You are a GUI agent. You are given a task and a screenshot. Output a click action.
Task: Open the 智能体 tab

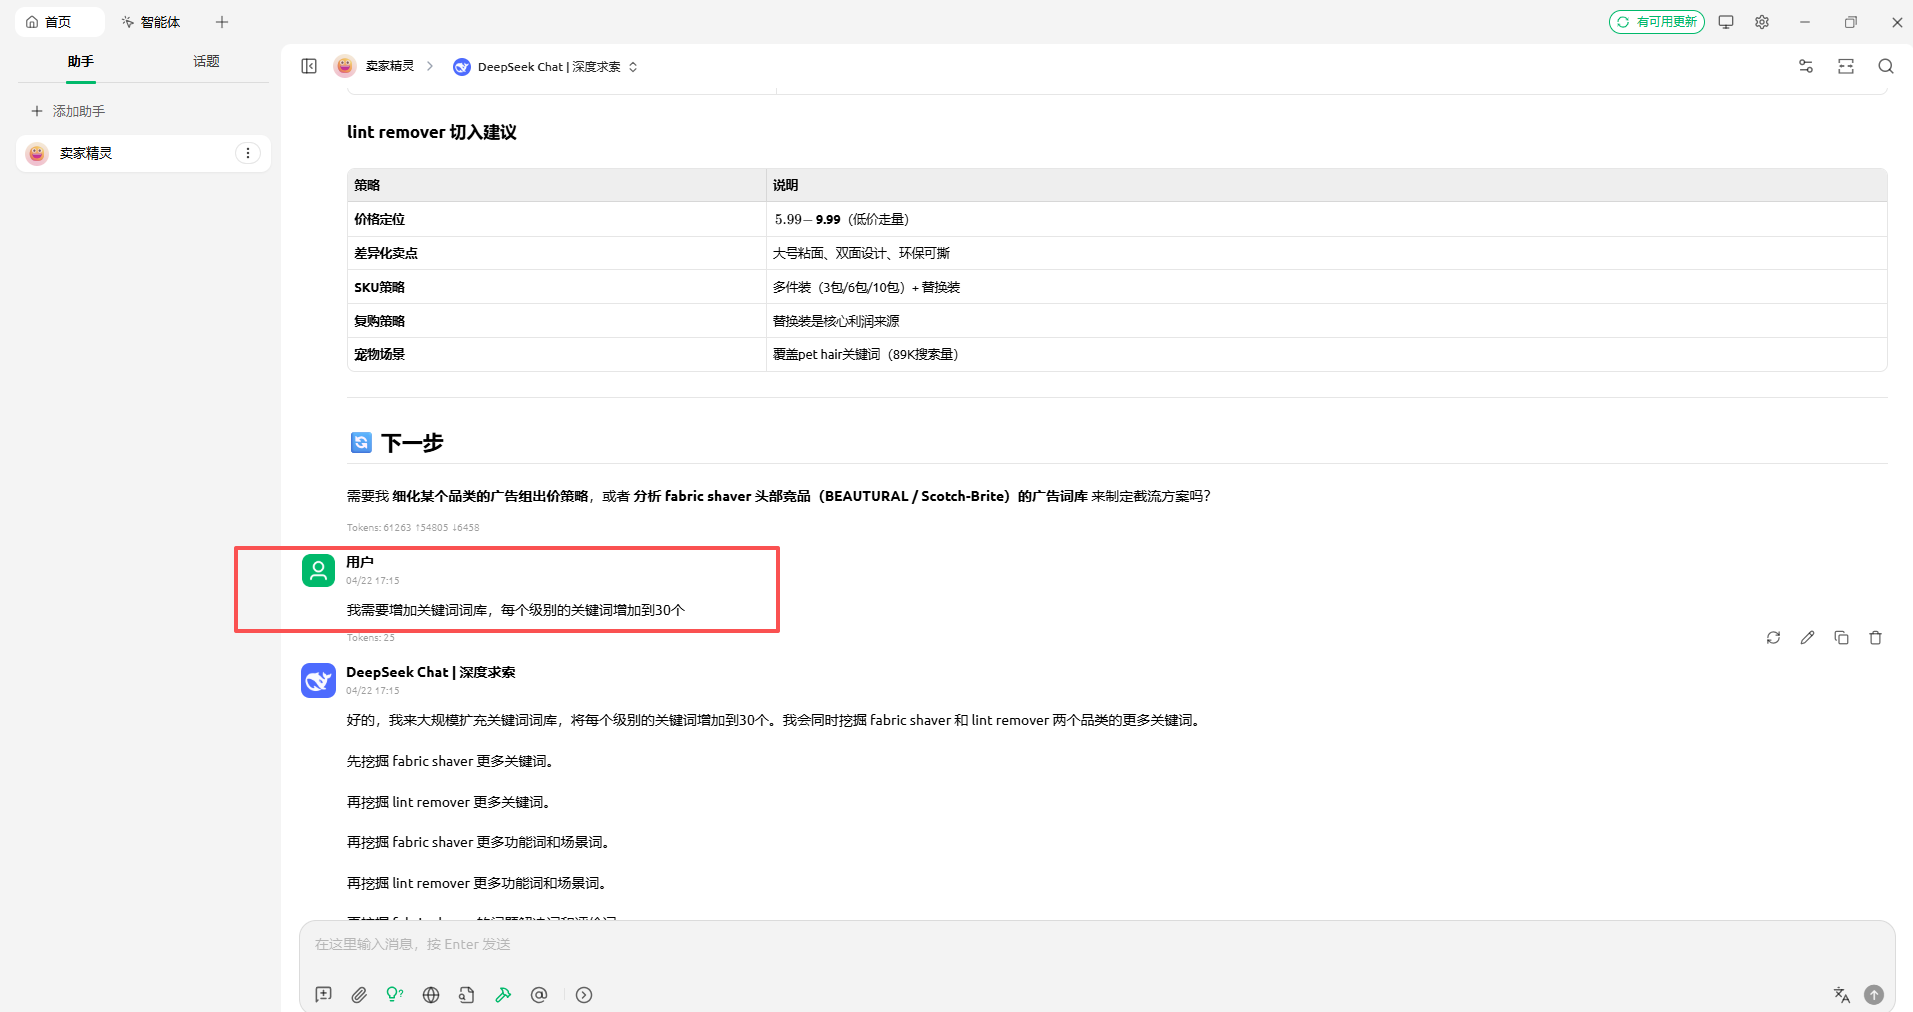151,22
